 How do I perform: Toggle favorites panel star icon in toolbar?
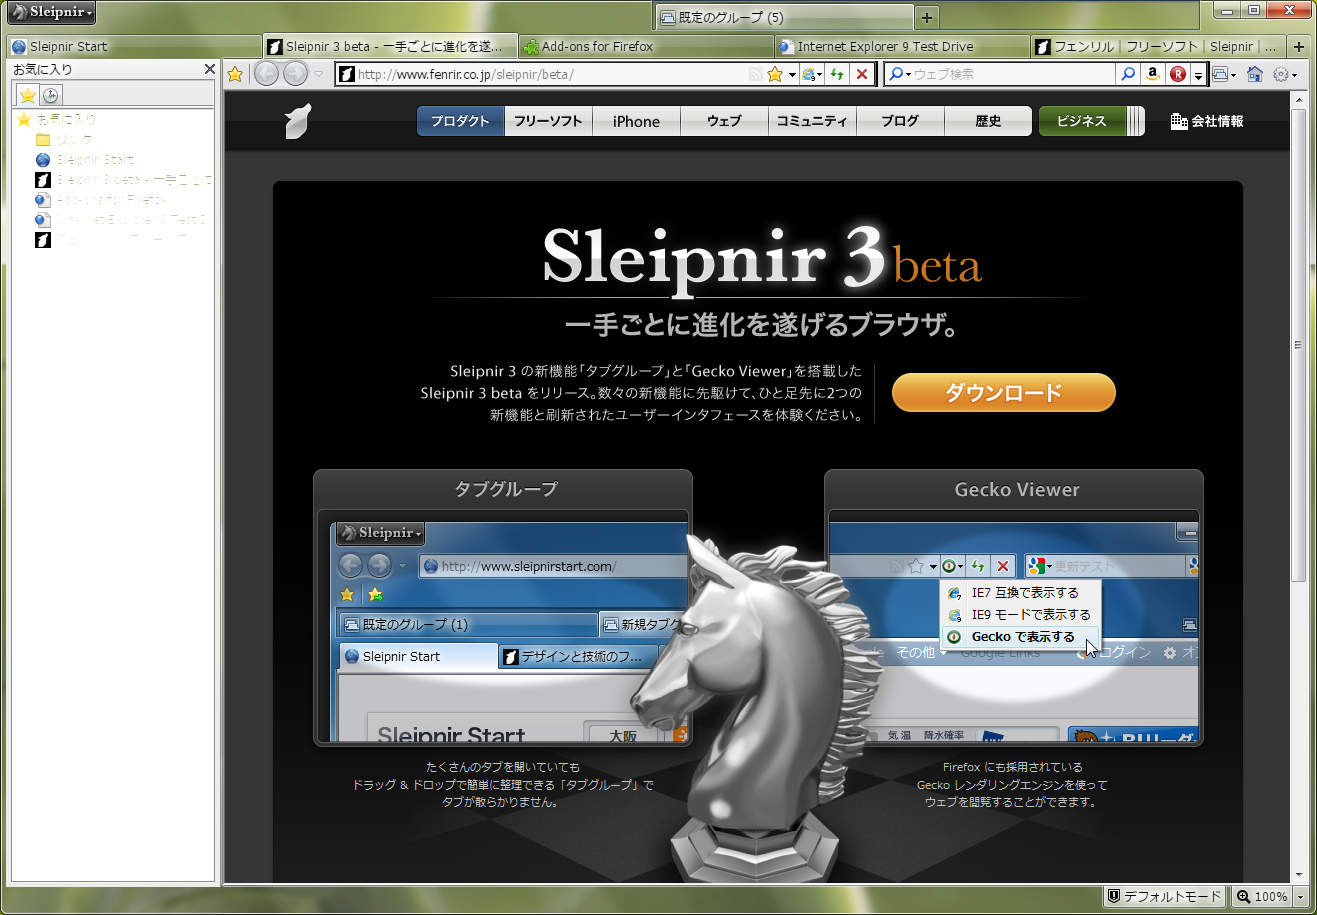tap(235, 74)
